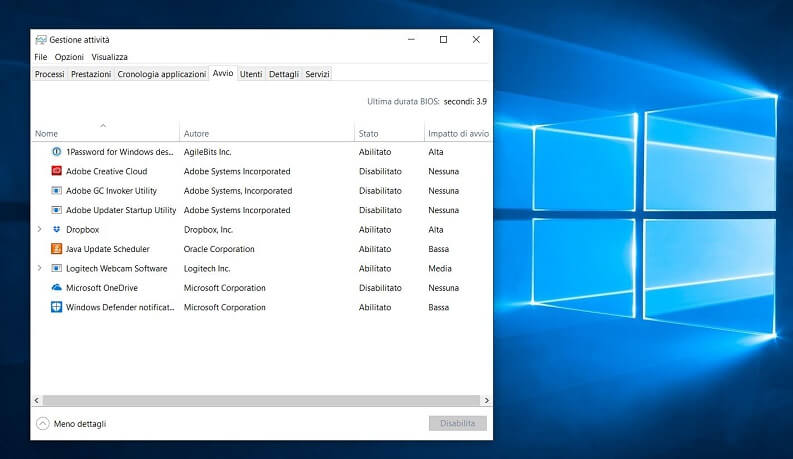Viewport: 793px width, 459px height.
Task: Sort by the Impatto di avvio column
Action: point(458,133)
